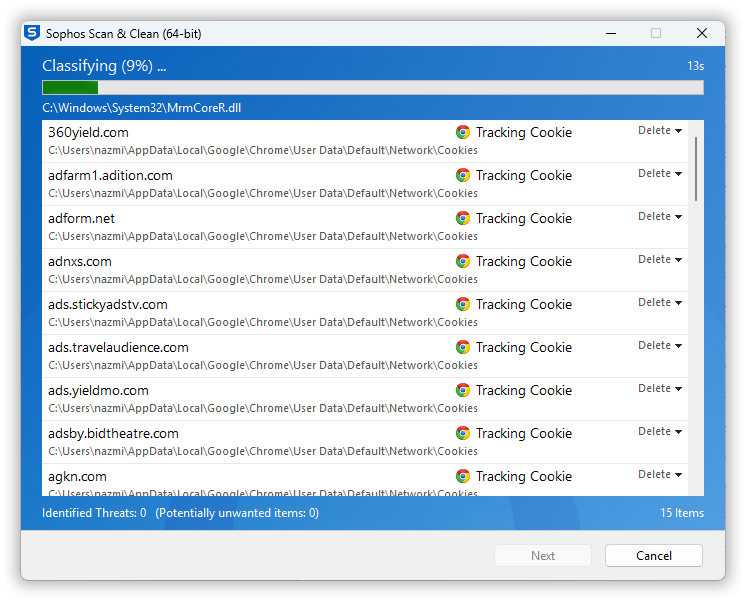Click the cookie file path under ads.yieldmo.com
Screen dimensions: 746x601
(x=263, y=408)
